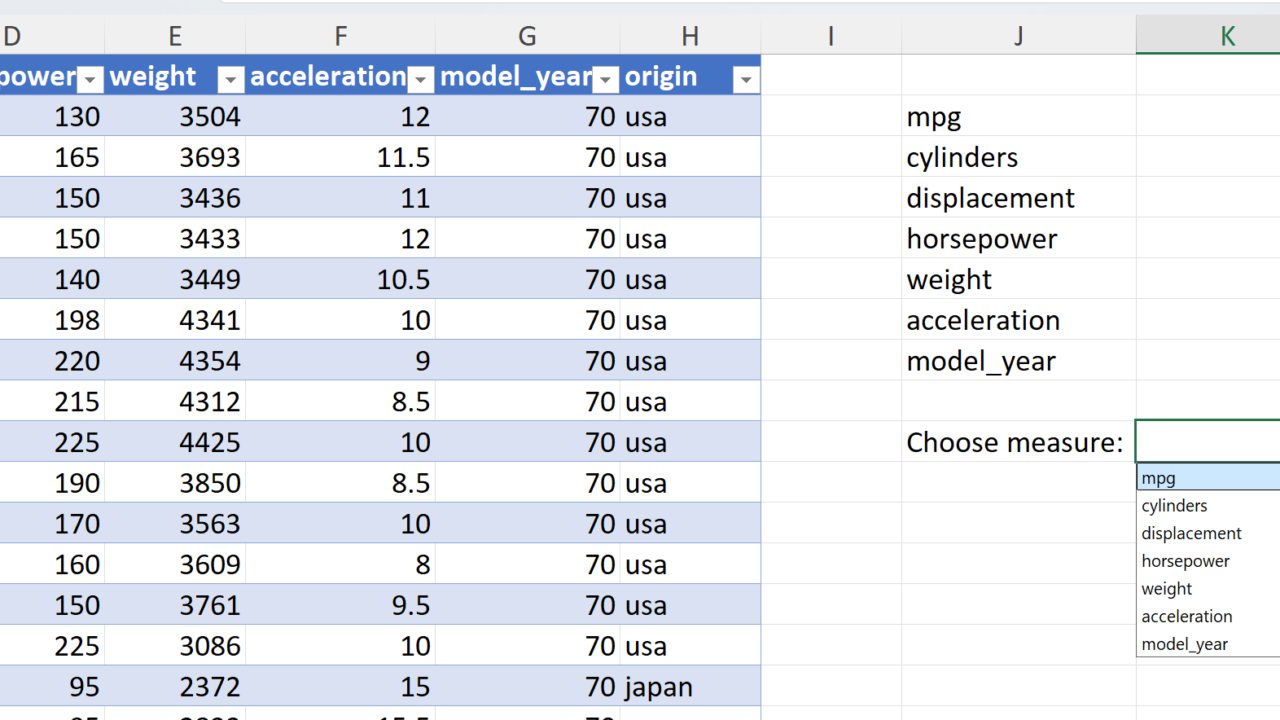
Task: Open the model_year column filter dropdown
Action: (x=606, y=79)
